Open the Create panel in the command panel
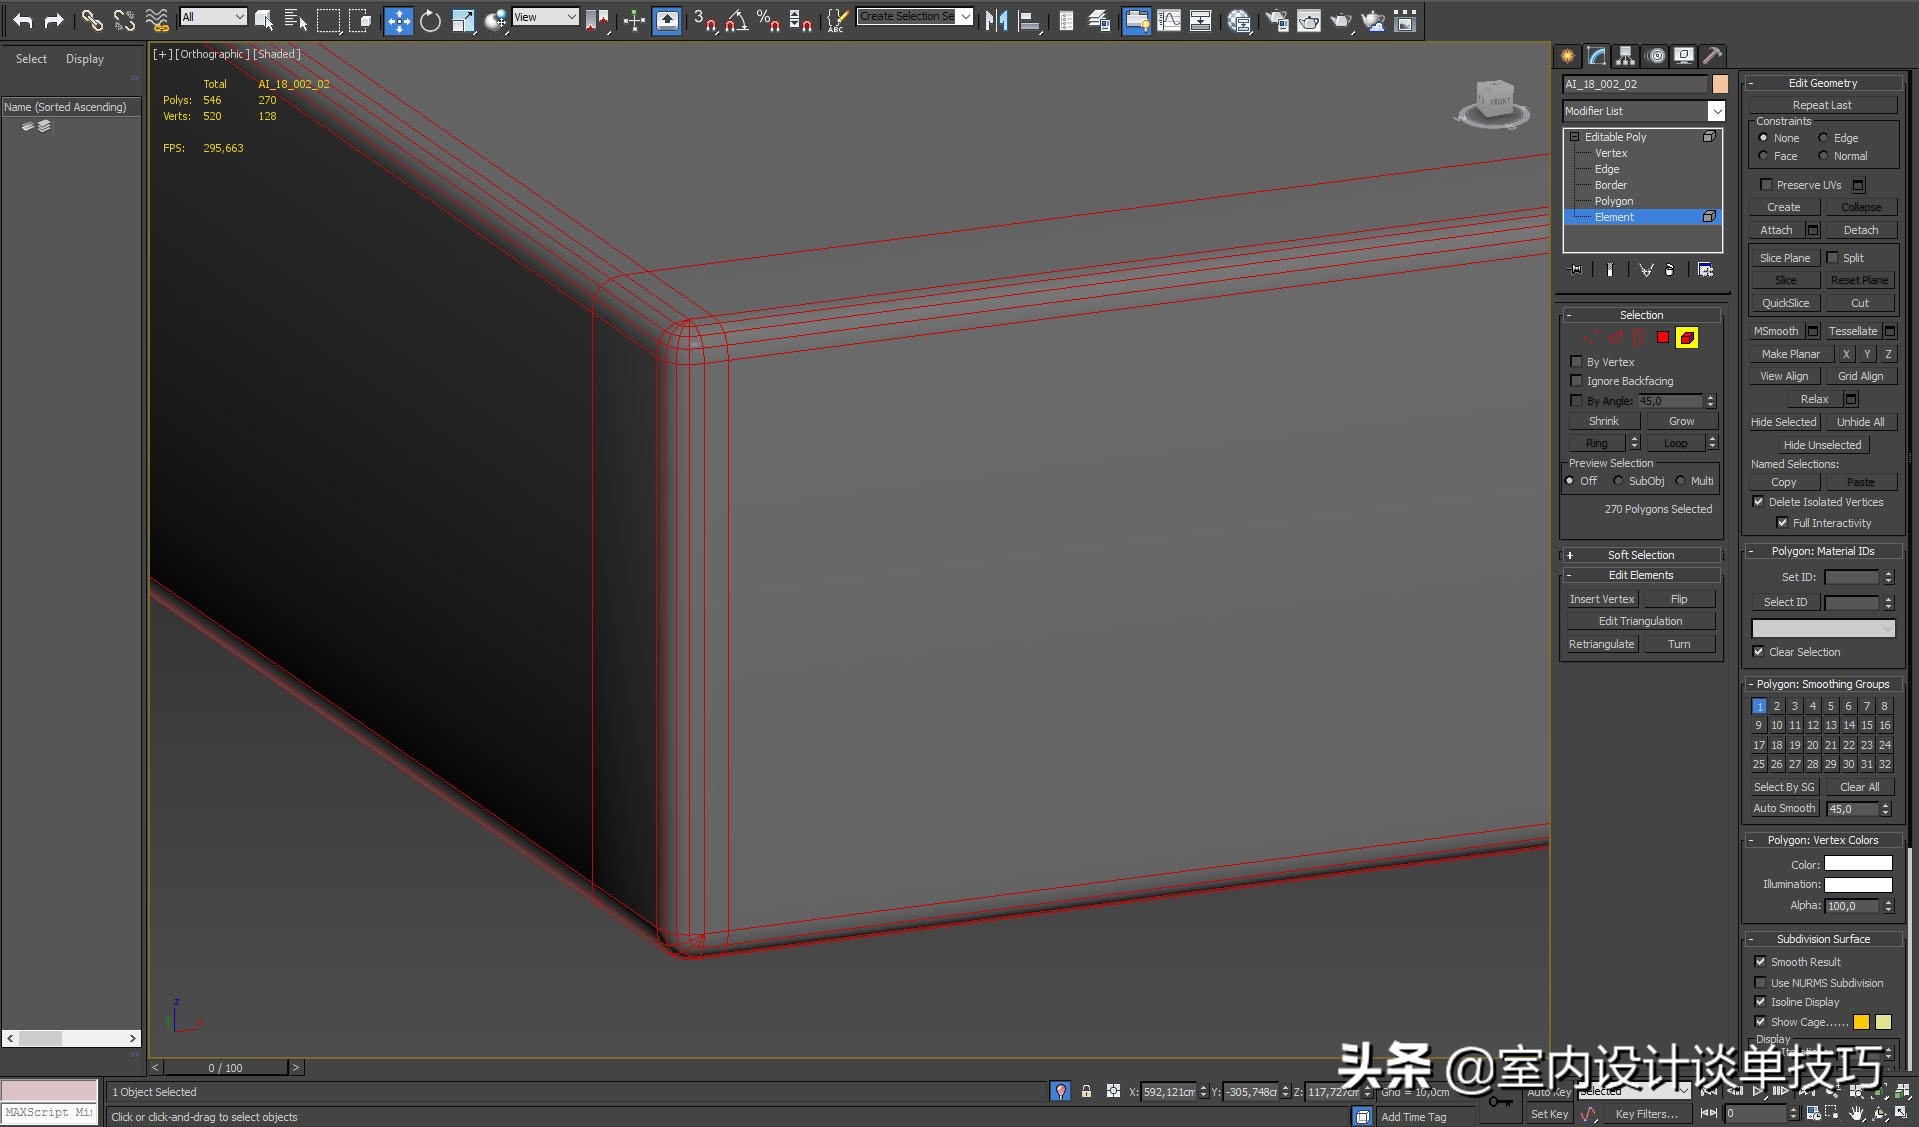 click(x=1565, y=56)
